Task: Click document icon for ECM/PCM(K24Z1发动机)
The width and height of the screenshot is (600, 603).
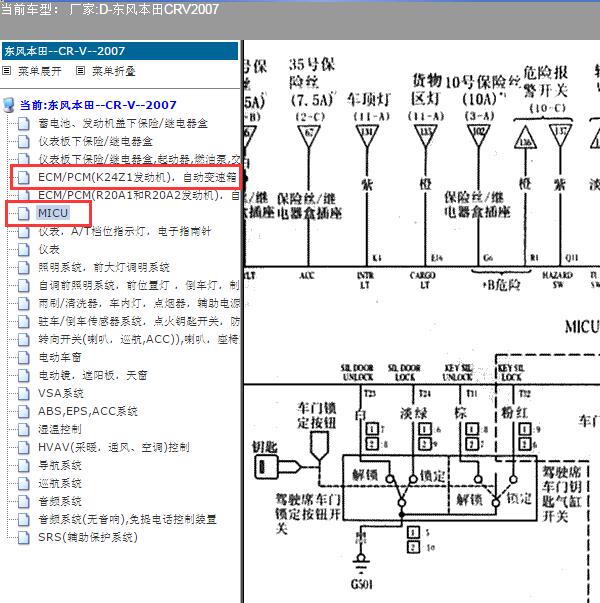Action: (x=23, y=177)
